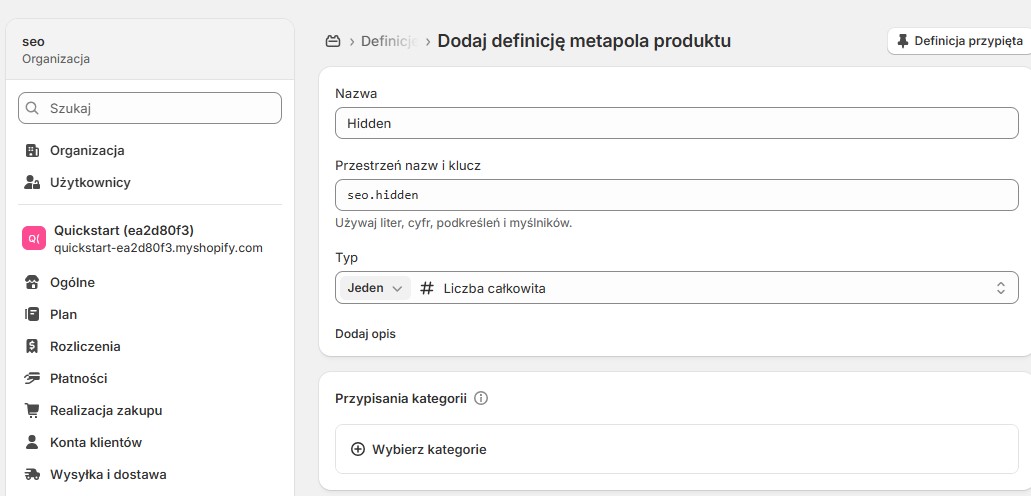Click the Nazwa field containing Hidden
Screen dimensions: 1031x496
point(677,123)
